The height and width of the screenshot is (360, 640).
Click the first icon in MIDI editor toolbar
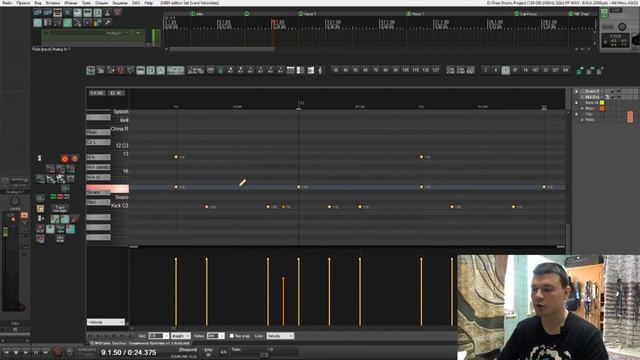point(91,71)
